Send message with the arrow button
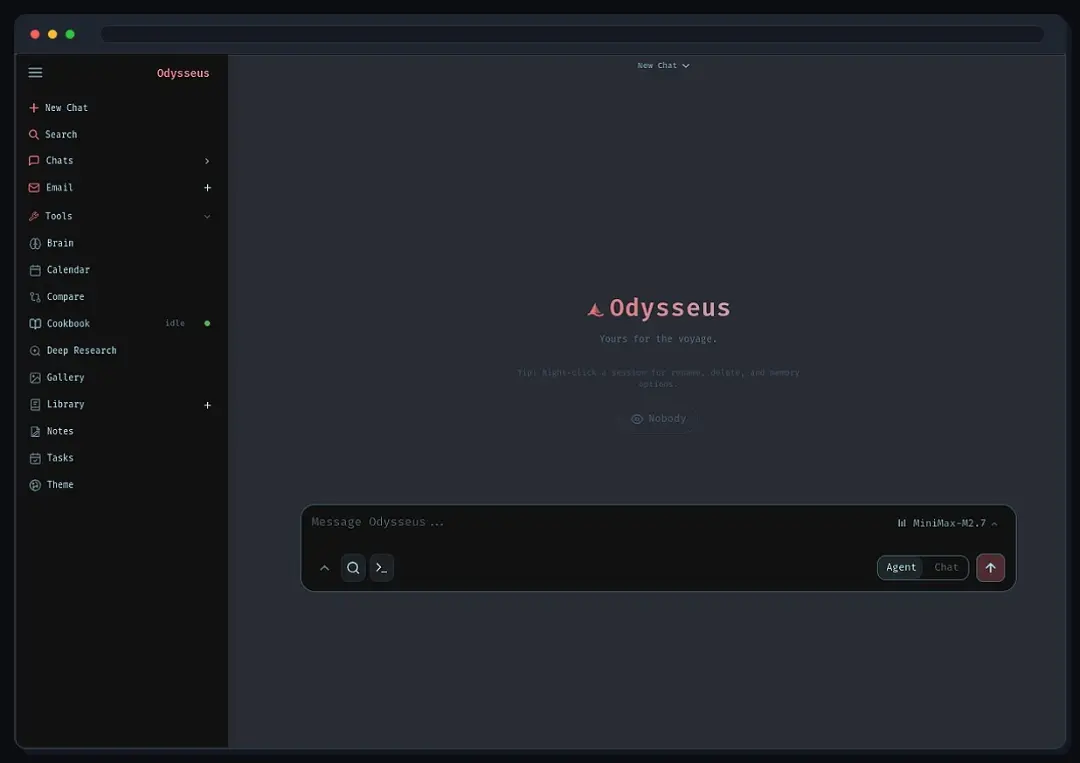 990,568
